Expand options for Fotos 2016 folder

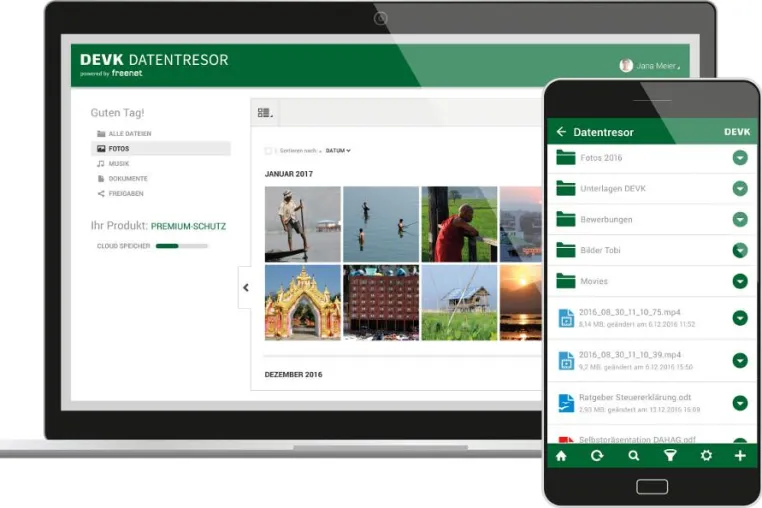pos(740,158)
